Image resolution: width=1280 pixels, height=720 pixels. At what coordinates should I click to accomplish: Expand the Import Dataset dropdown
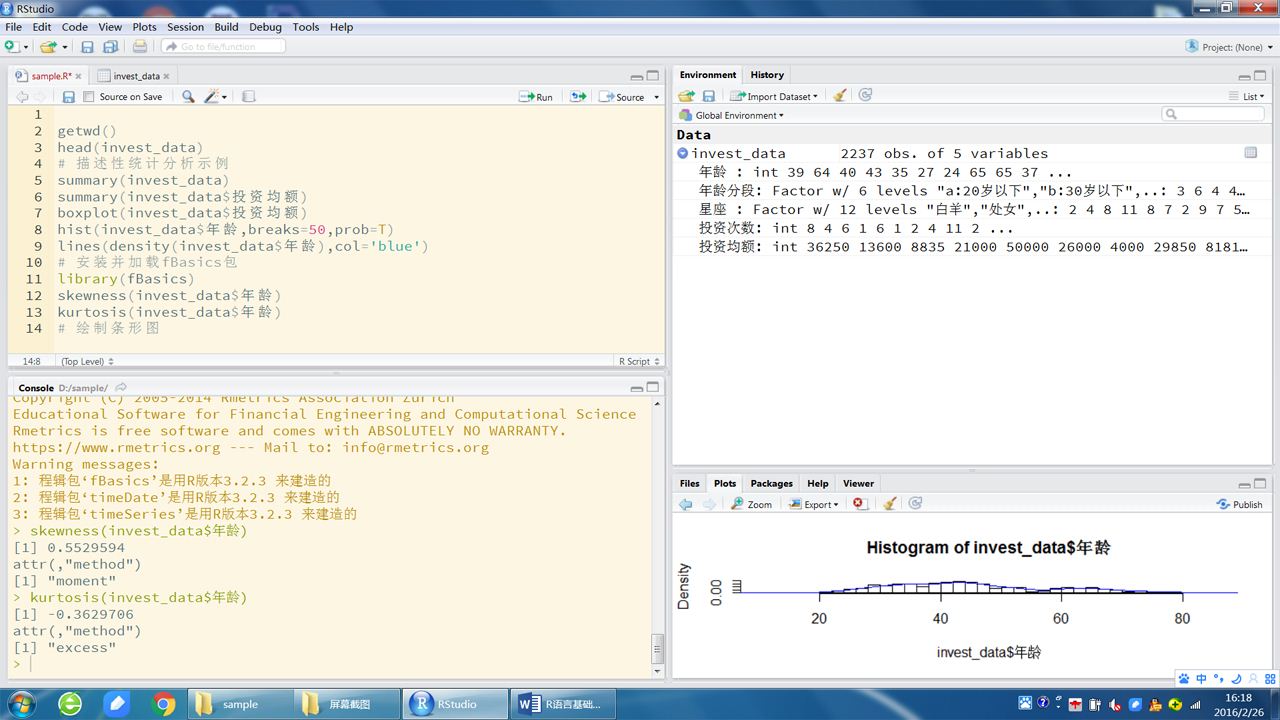click(774, 96)
